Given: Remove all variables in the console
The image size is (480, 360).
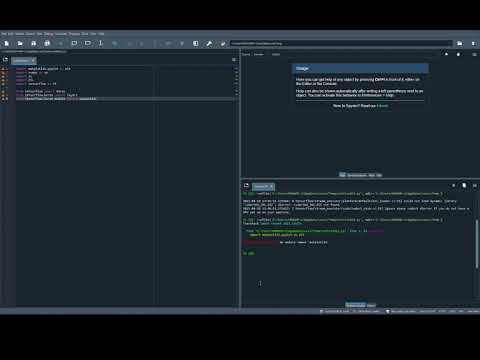Looking at the screenshot, I should 464,186.
